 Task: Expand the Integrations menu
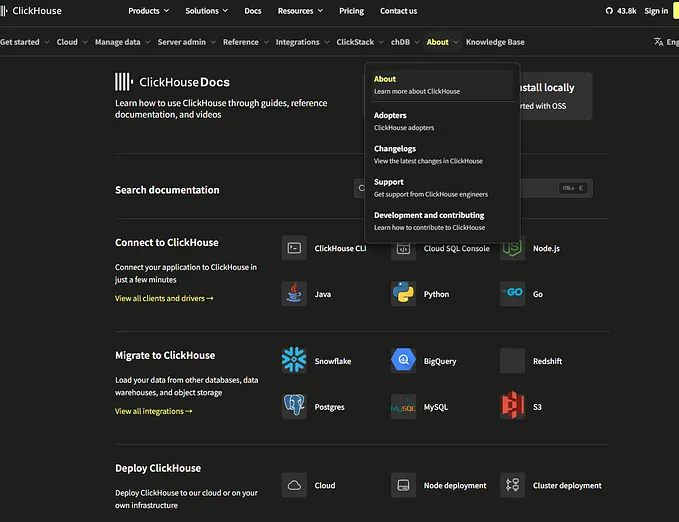tap(303, 42)
